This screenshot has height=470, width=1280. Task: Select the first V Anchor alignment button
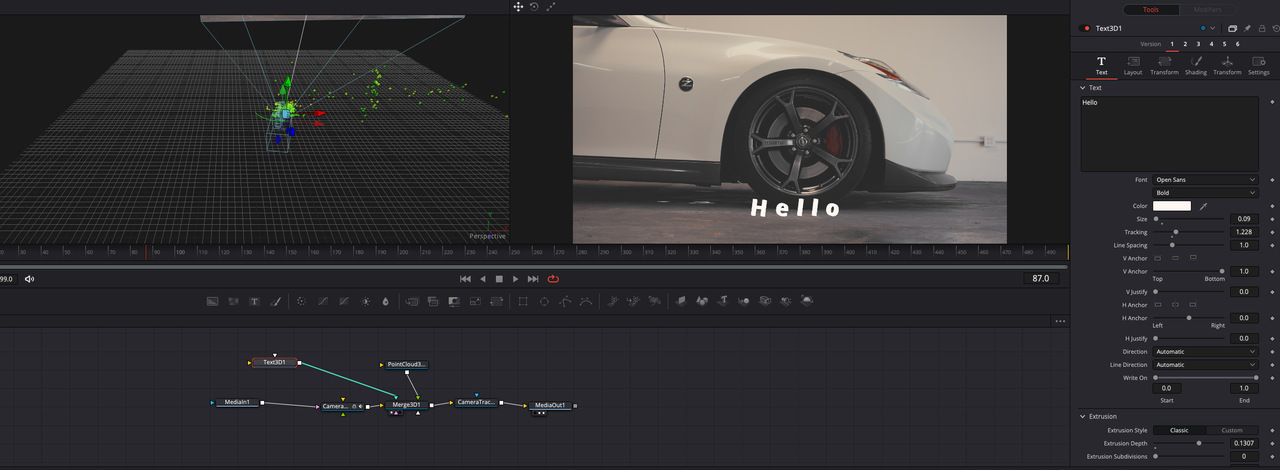coord(1158,258)
